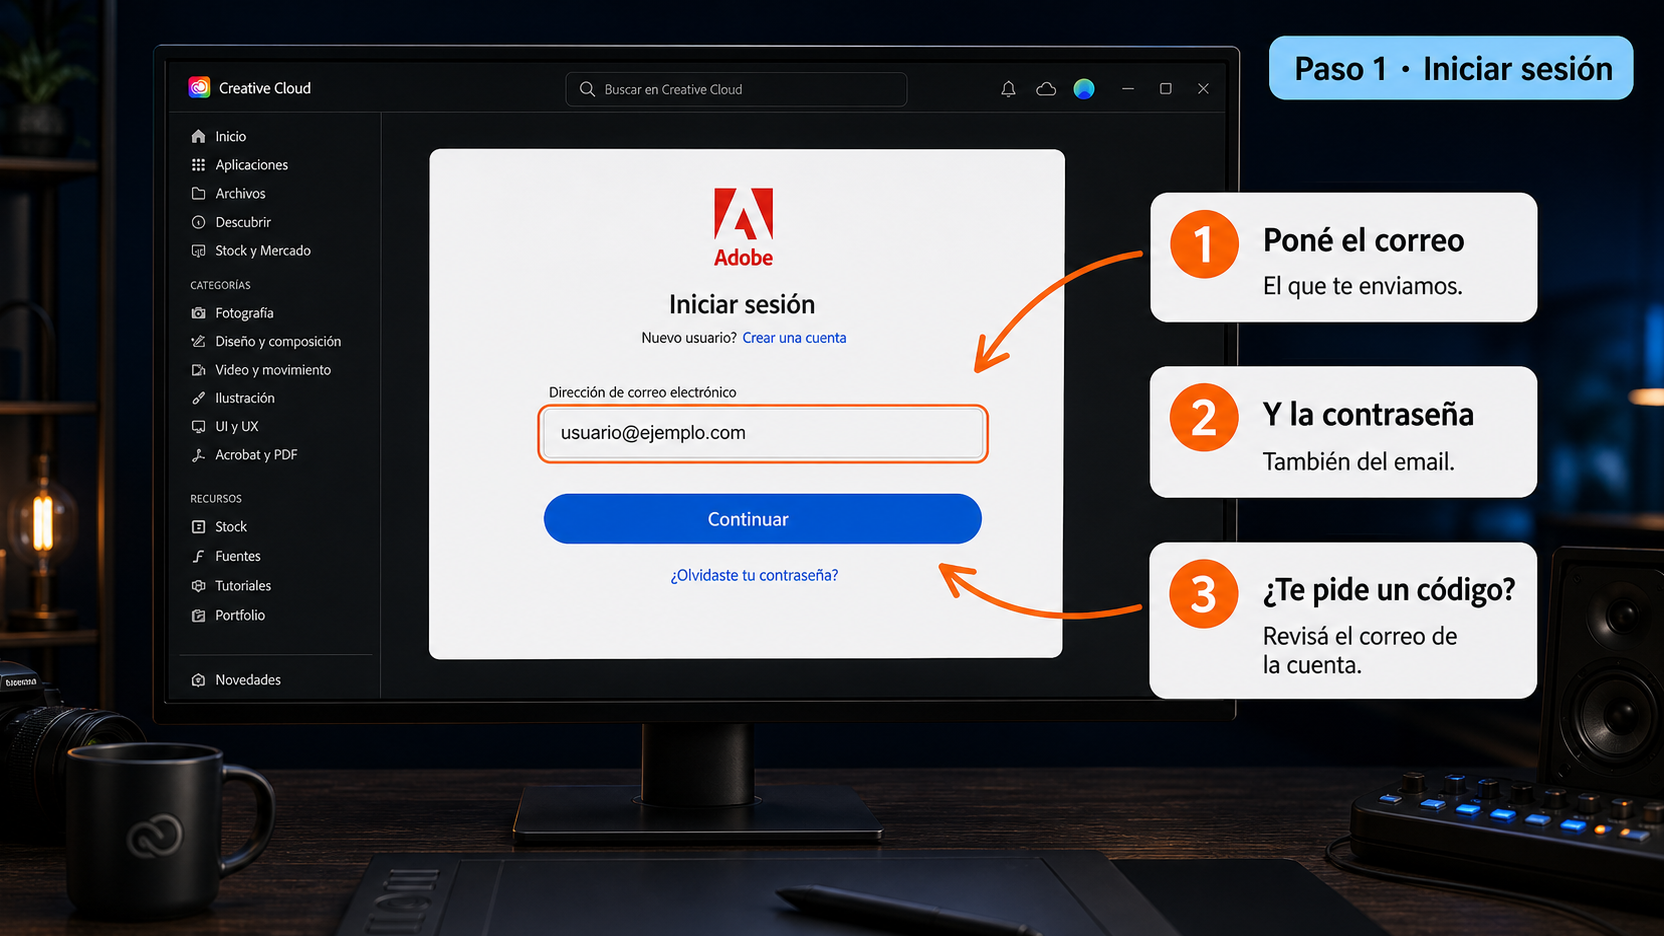Image resolution: width=1664 pixels, height=936 pixels.
Task: Click the RECURSOS section header
Action: click(x=216, y=498)
